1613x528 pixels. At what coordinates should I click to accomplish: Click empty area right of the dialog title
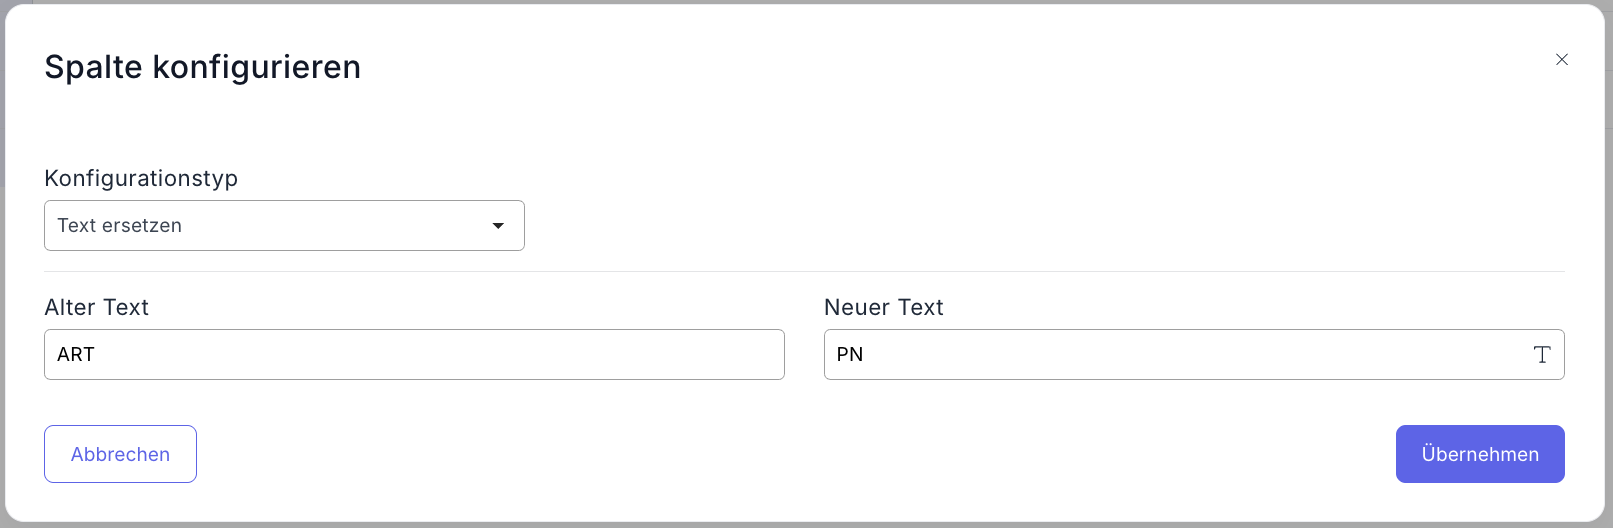coord(900,67)
